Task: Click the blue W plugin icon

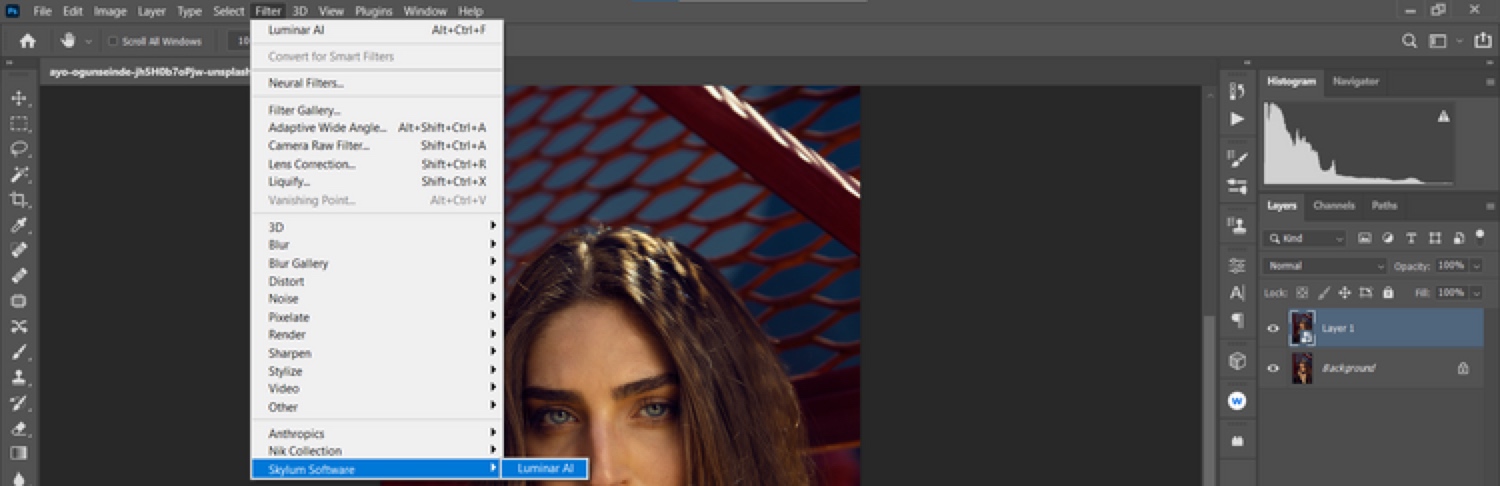Action: [1237, 400]
